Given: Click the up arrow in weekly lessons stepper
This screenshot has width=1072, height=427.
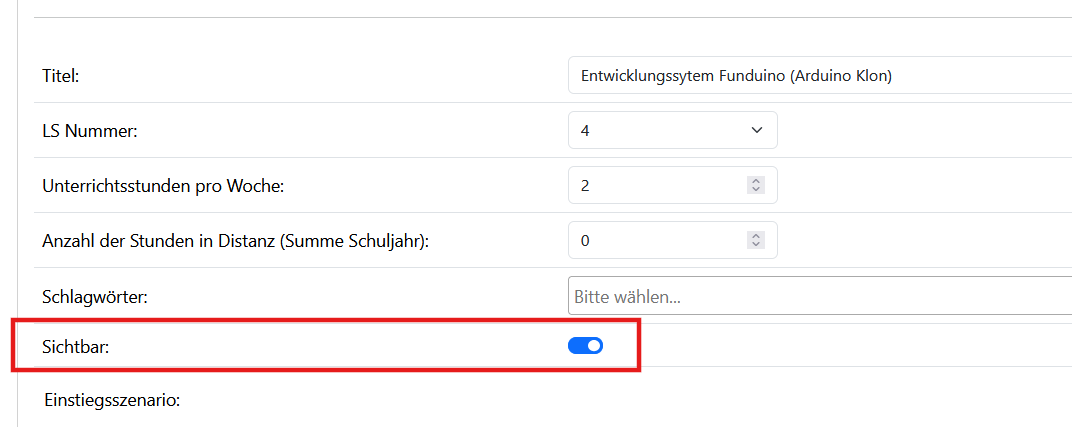Looking at the screenshot, I should pos(756,181).
